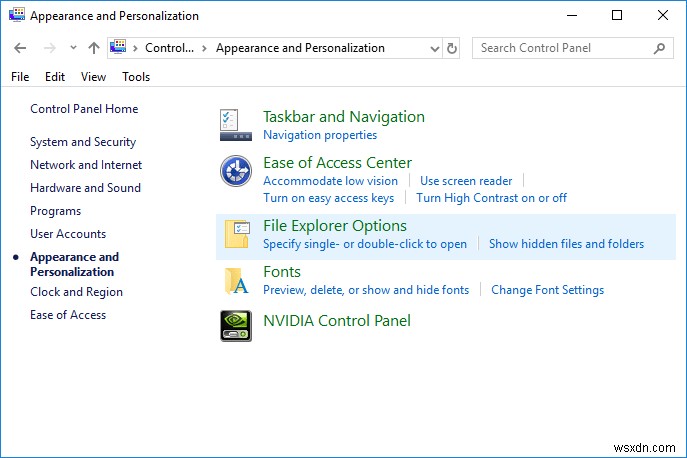Click the Ease of Access Center icon
687x458 pixels.
(x=236, y=172)
